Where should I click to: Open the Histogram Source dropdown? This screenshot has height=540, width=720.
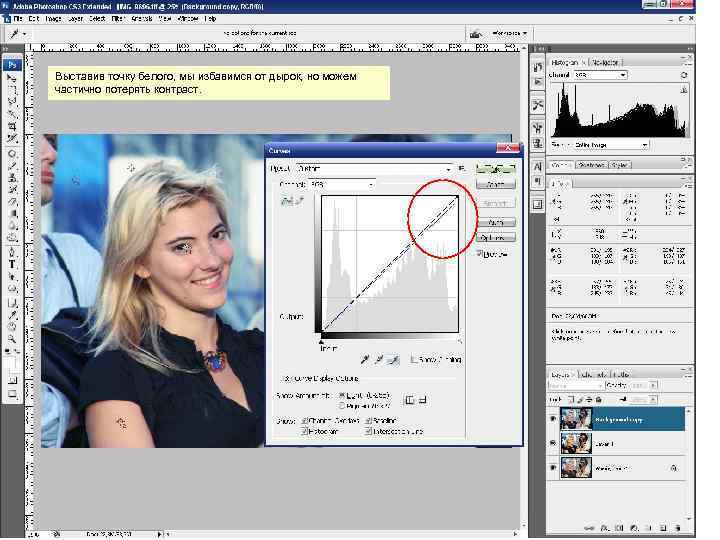point(611,145)
